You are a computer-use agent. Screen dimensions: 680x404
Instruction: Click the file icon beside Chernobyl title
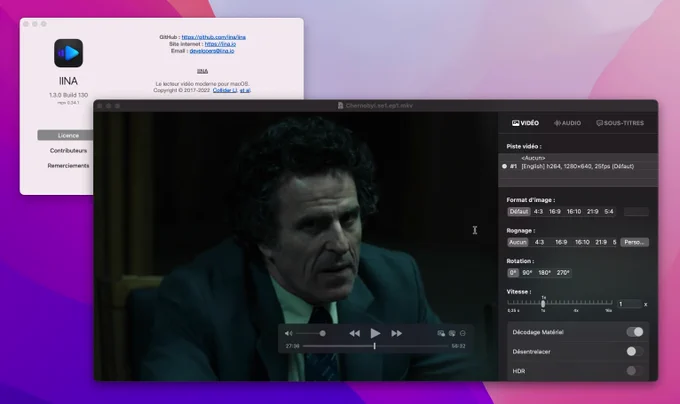(x=340, y=106)
